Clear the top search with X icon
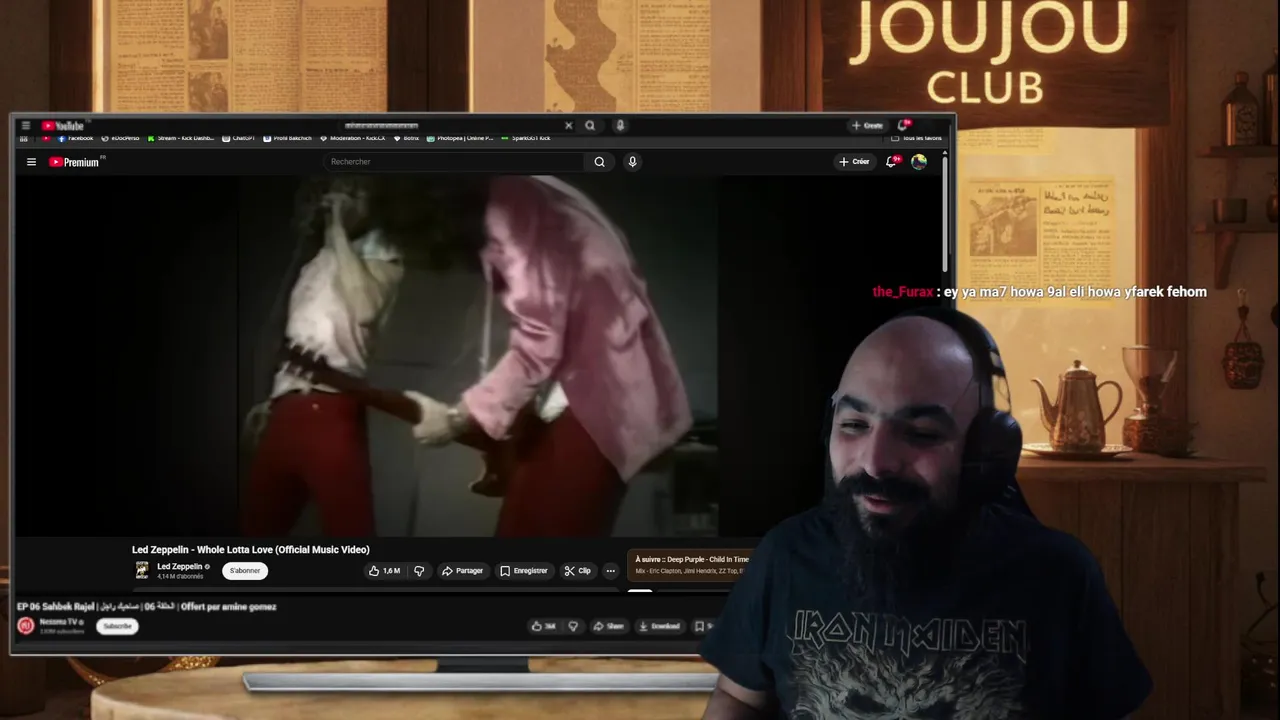The width and height of the screenshot is (1280, 720). [x=568, y=126]
